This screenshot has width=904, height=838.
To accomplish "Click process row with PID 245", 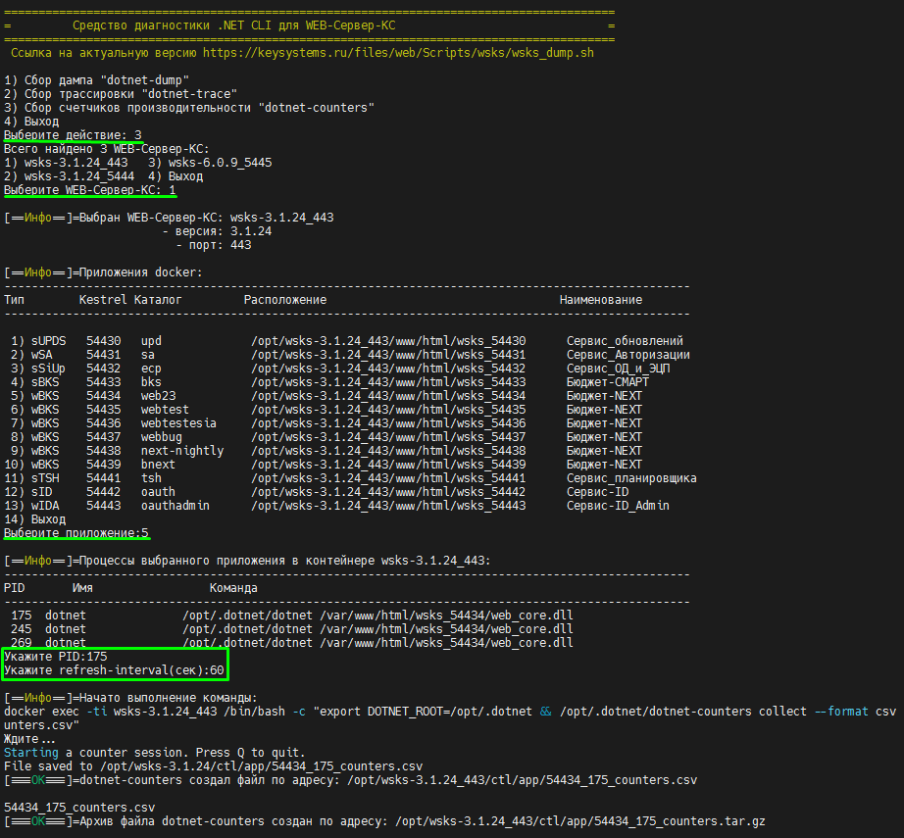I will tap(292, 629).
